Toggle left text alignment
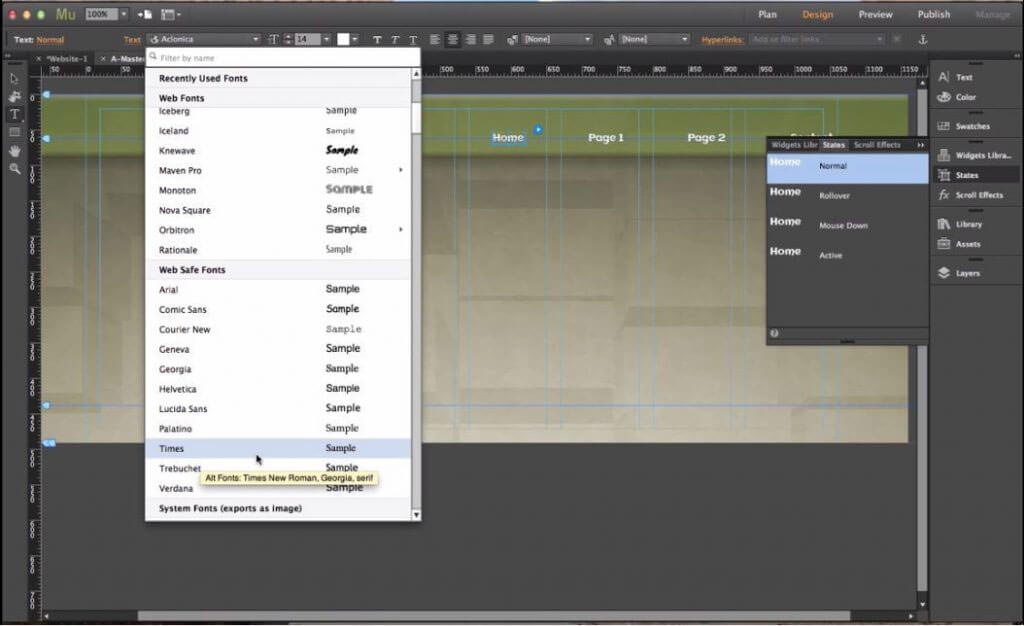The width and height of the screenshot is (1024, 626). [x=436, y=39]
